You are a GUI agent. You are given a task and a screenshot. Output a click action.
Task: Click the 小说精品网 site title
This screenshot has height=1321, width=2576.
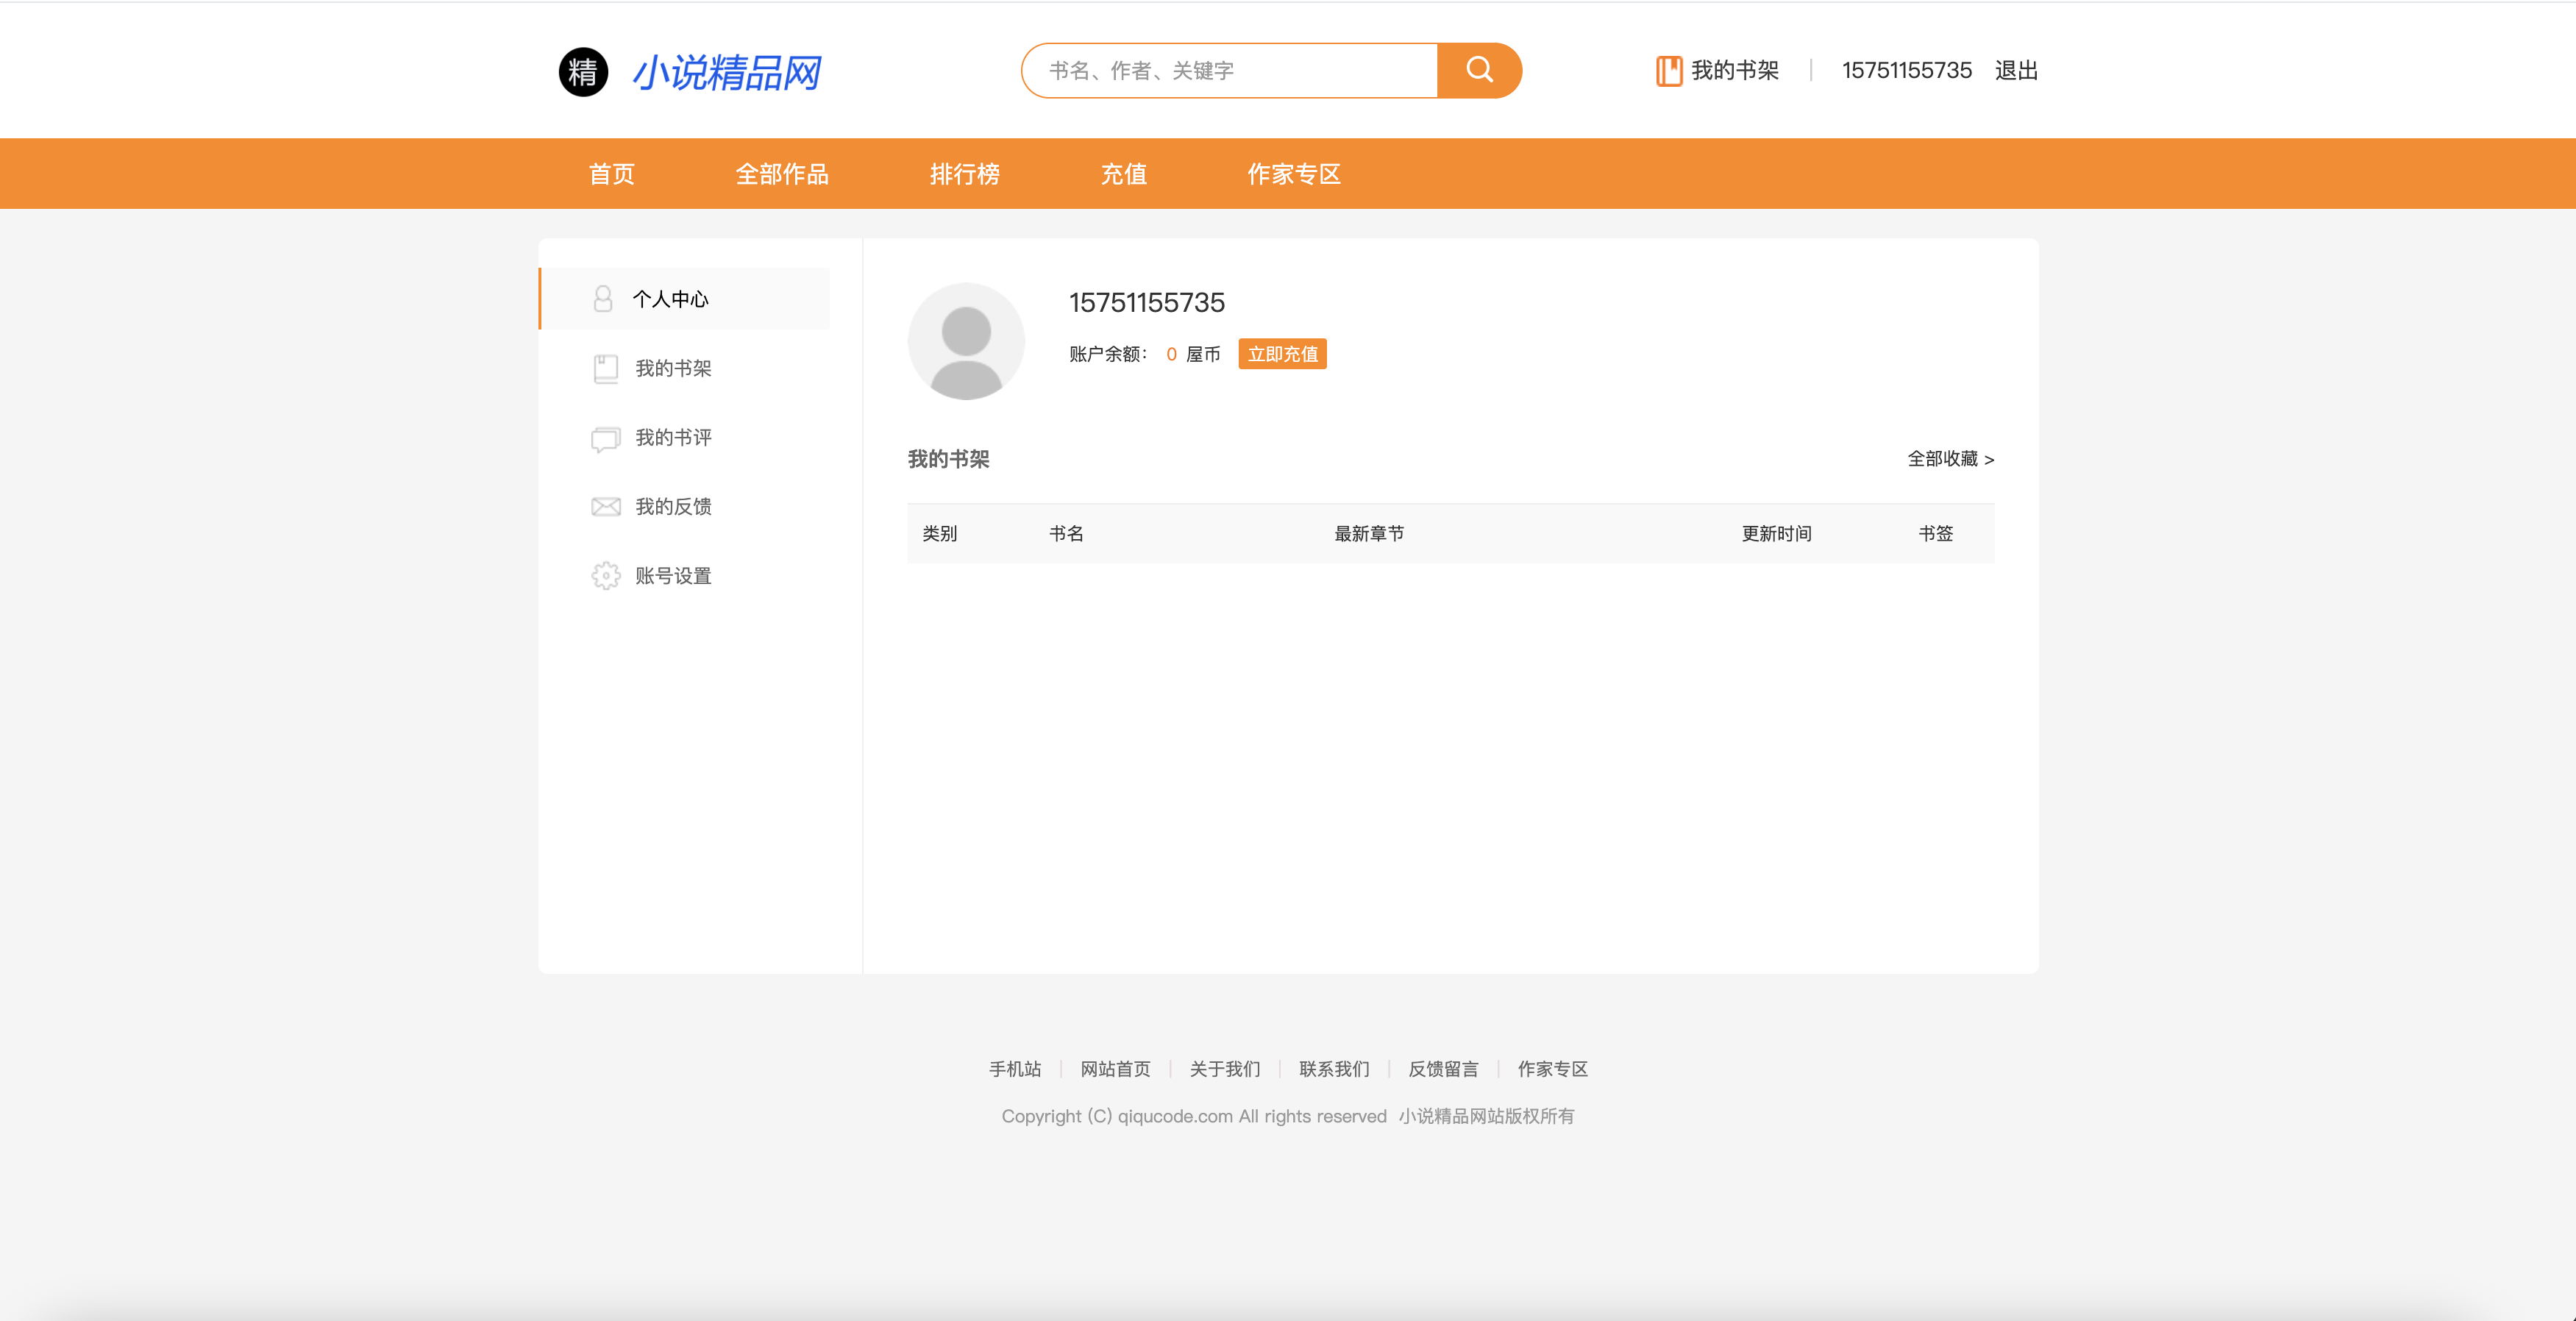pos(727,73)
